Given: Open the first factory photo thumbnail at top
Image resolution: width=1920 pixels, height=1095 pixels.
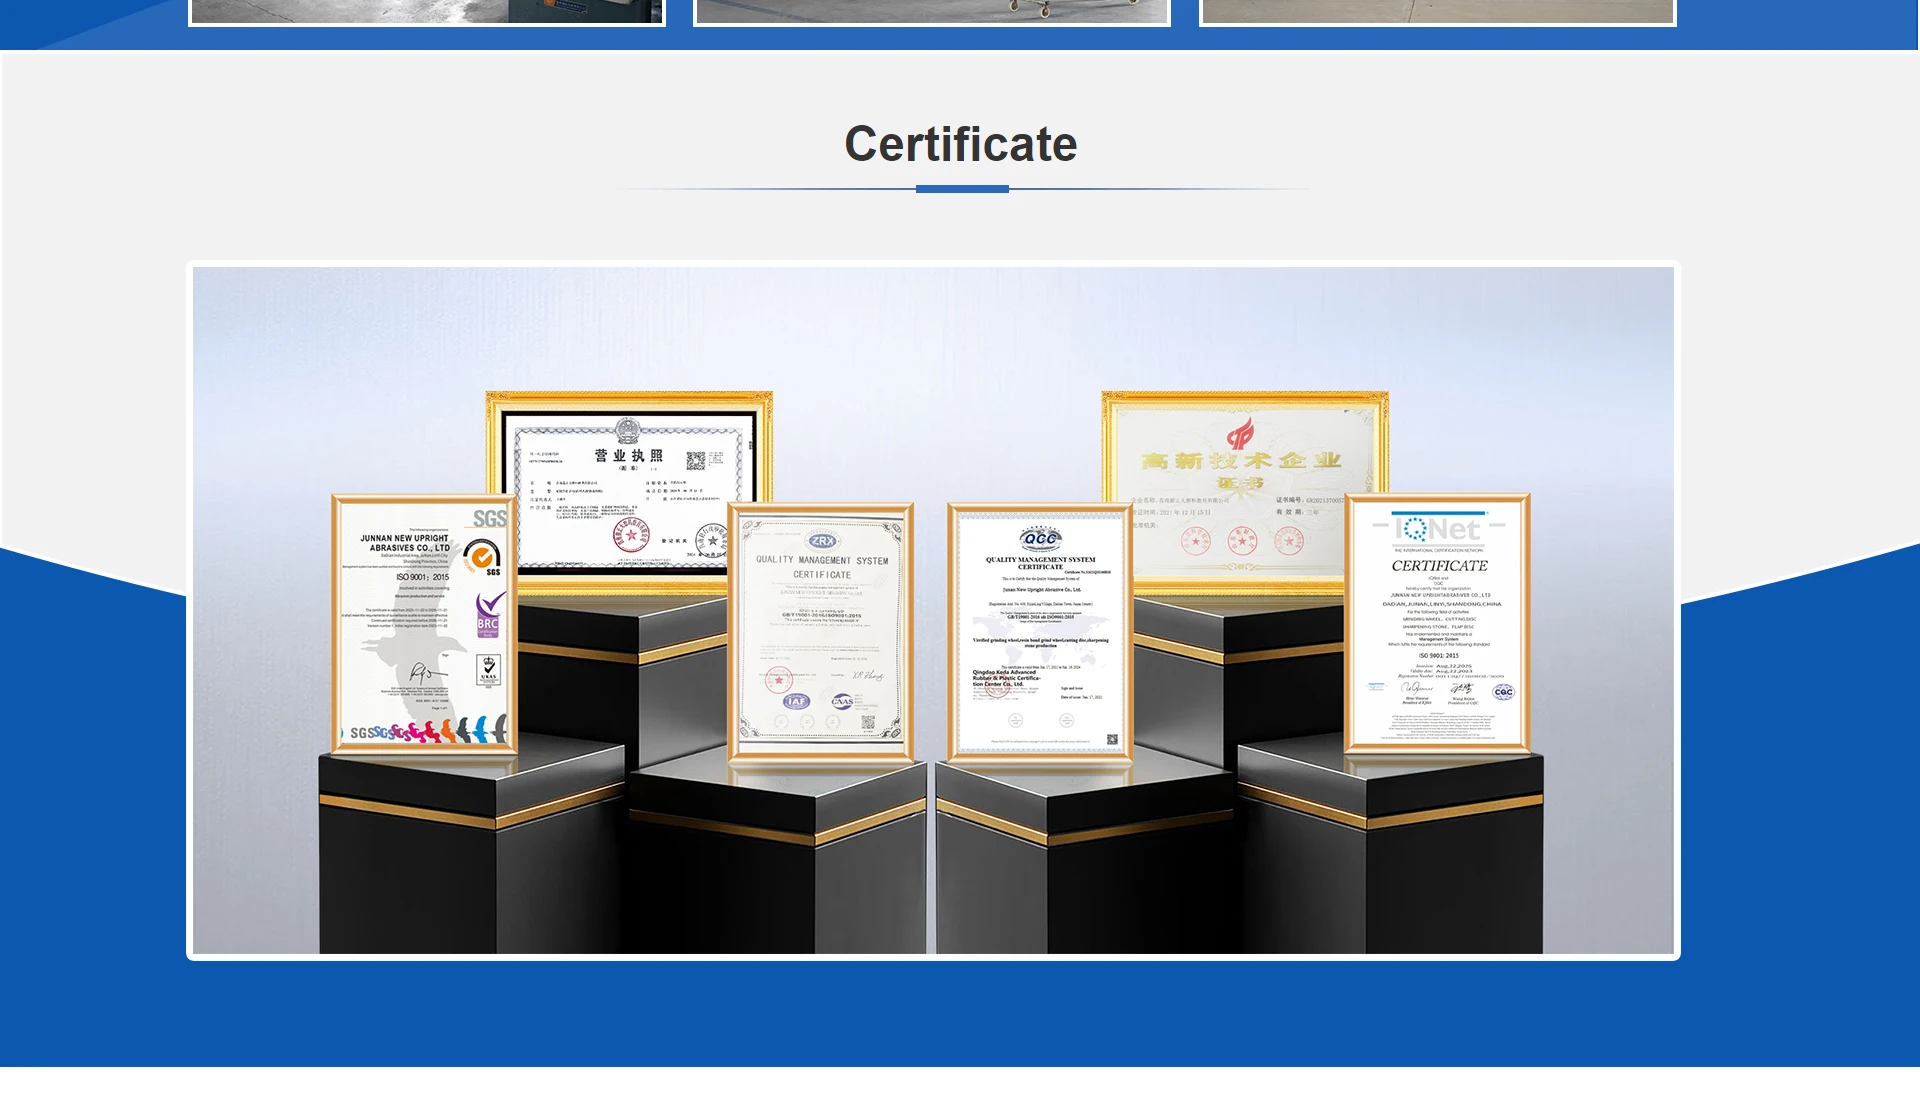Looking at the screenshot, I should click(x=427, y=11).
